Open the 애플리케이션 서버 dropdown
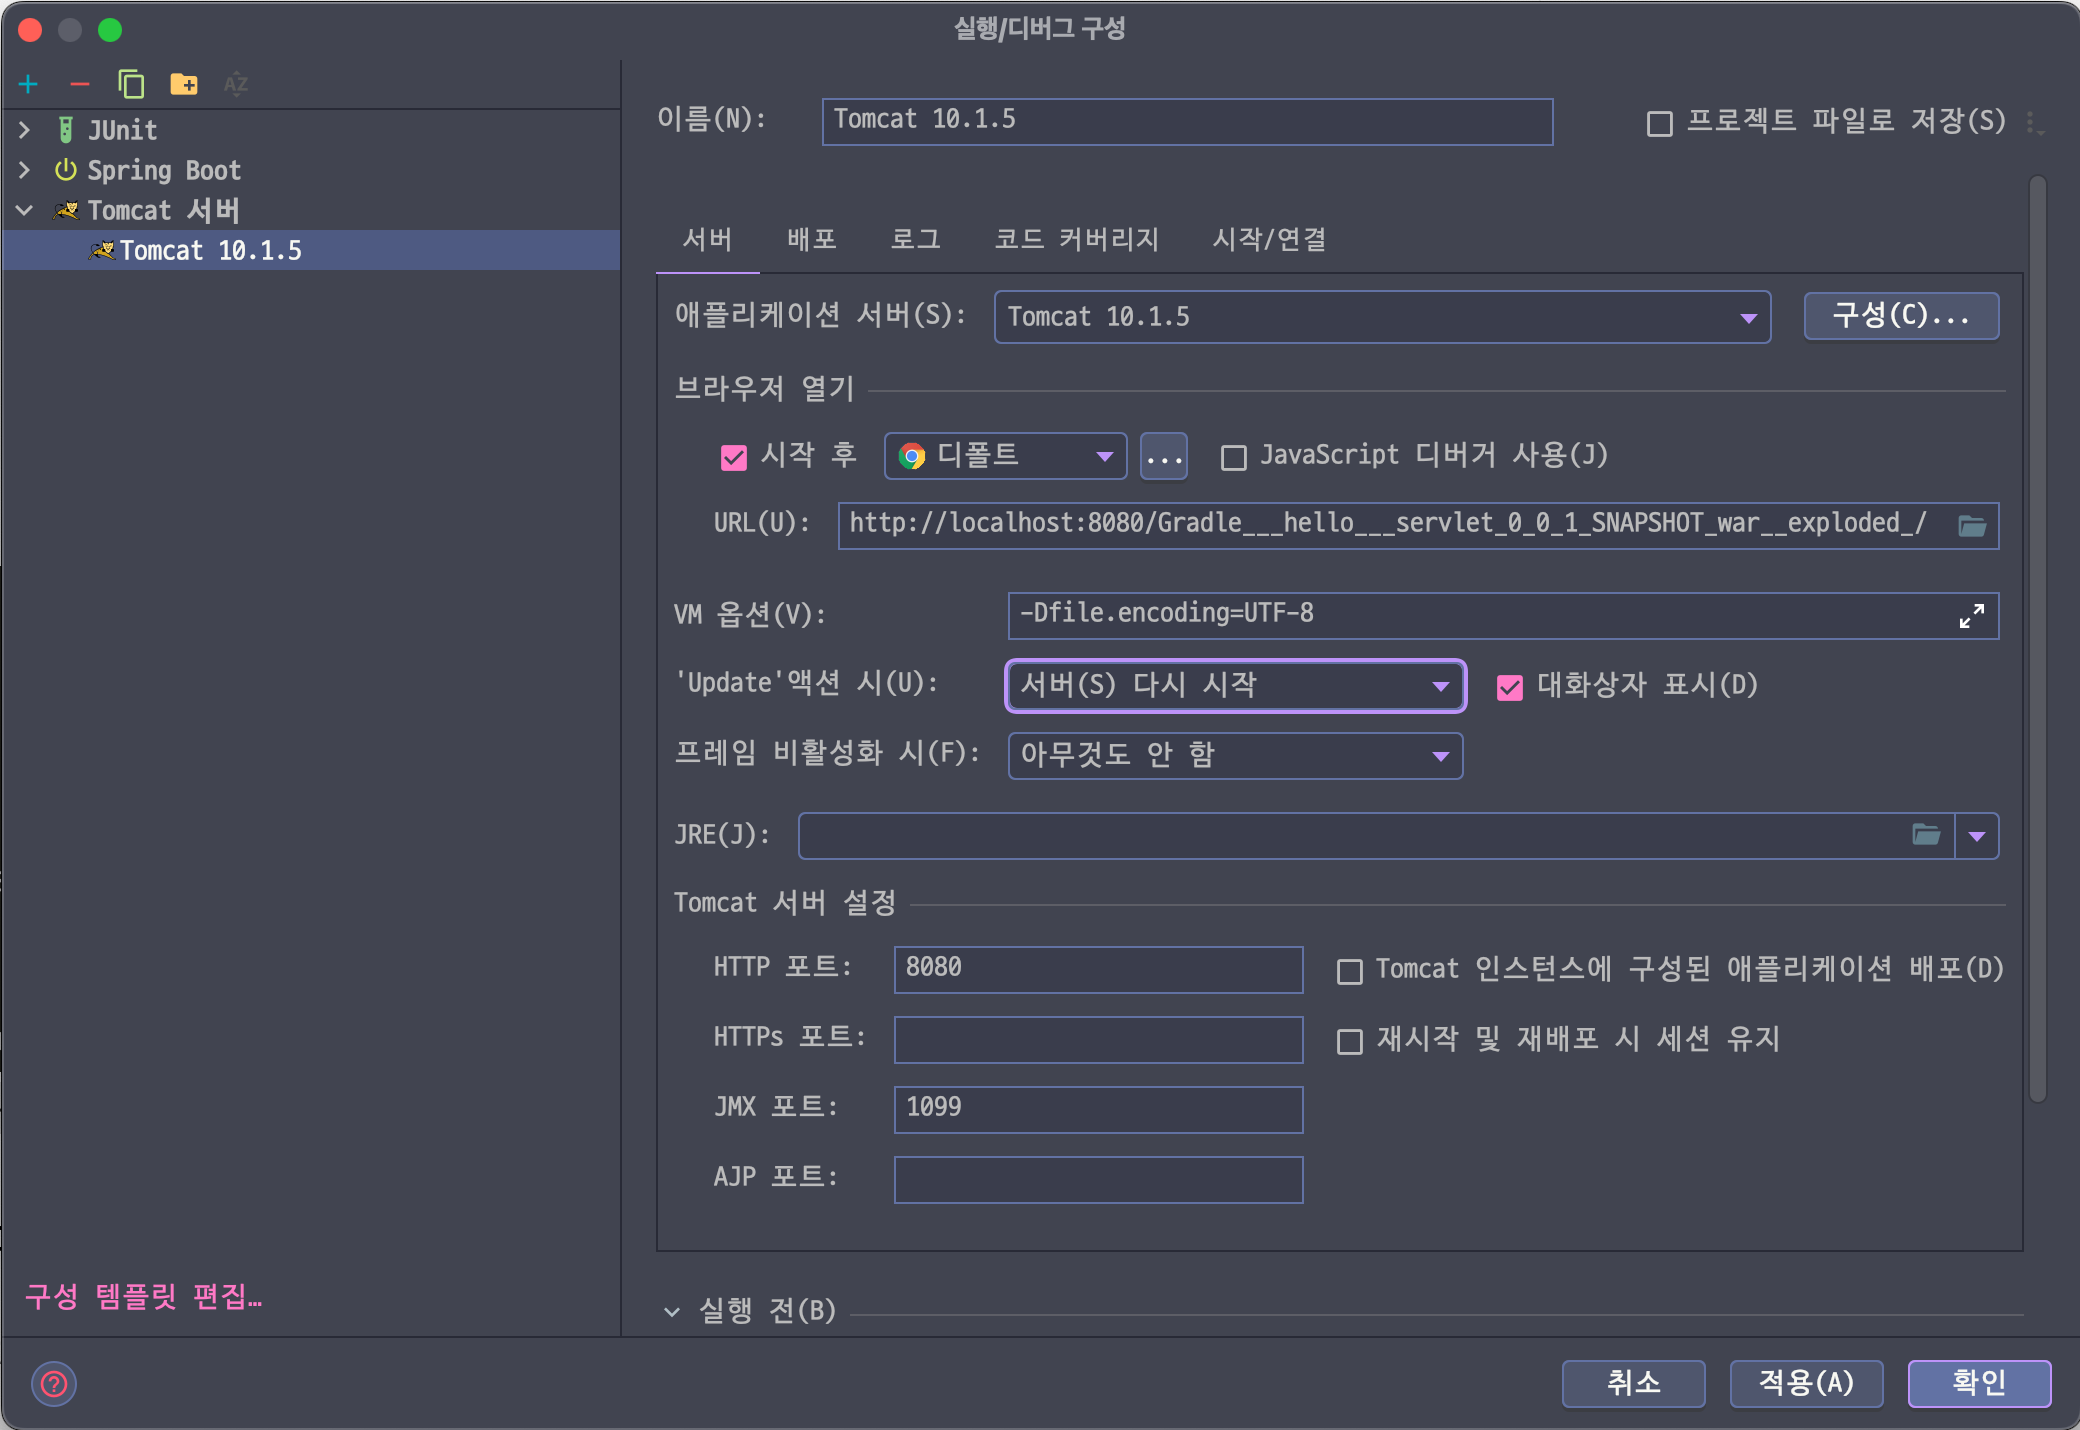Screen dimensions: 2080x1430 tap(1382, 317)
